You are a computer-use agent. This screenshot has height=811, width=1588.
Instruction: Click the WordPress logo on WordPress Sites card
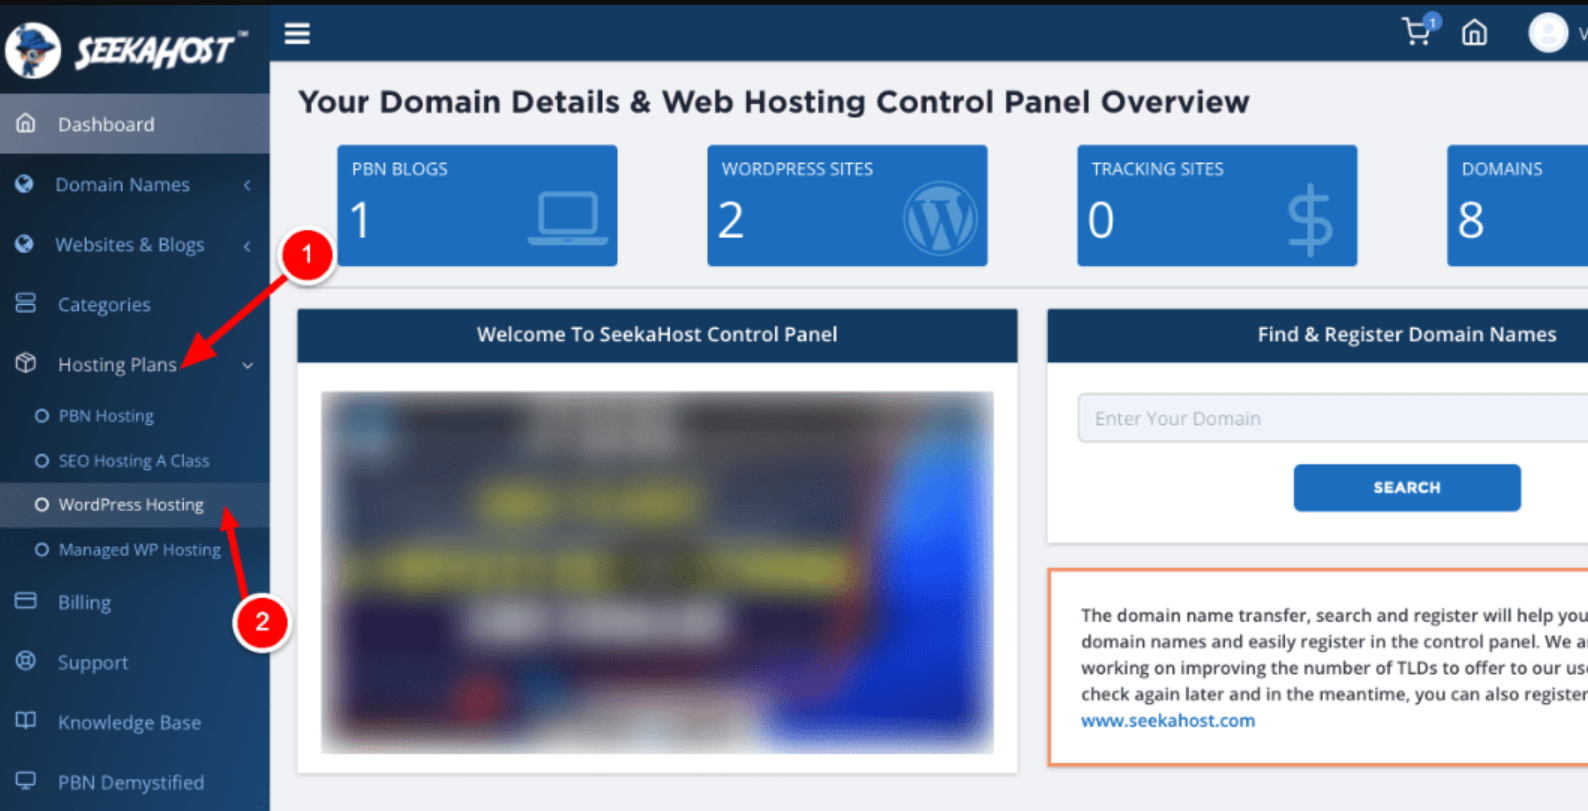click(x=940, y=219)
